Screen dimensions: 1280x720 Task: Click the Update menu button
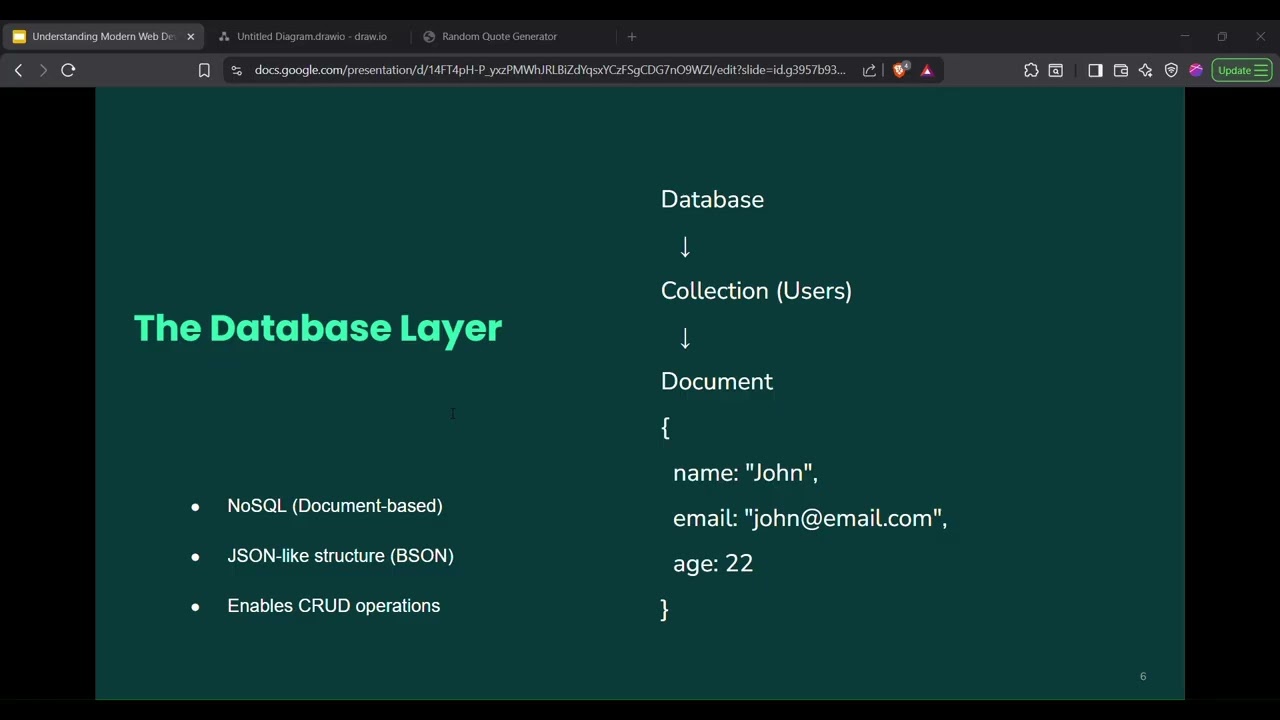1242,70
